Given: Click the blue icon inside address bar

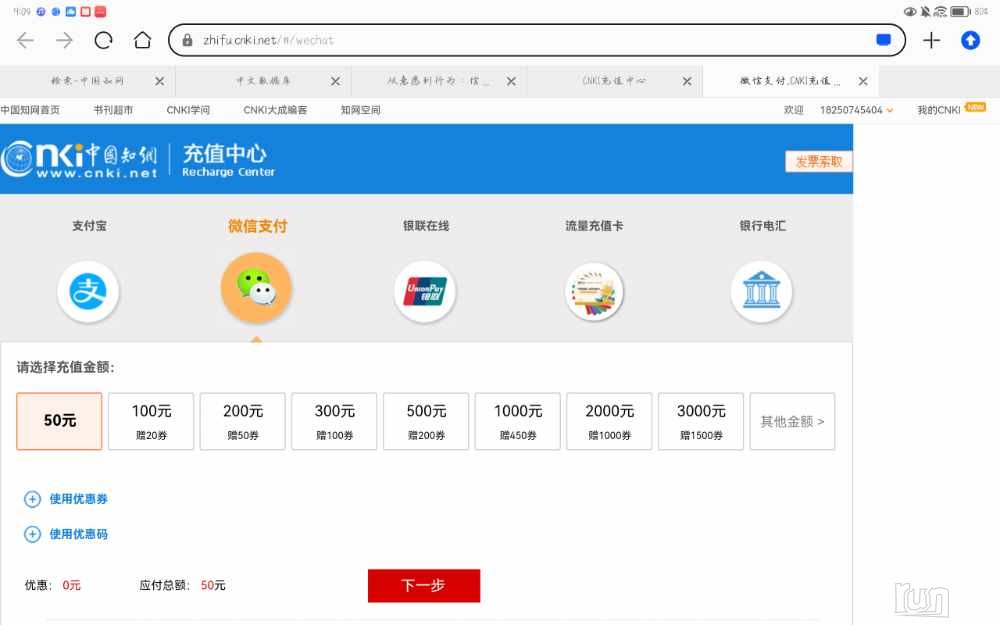Looking at the screenshot, I should [883, 40].
